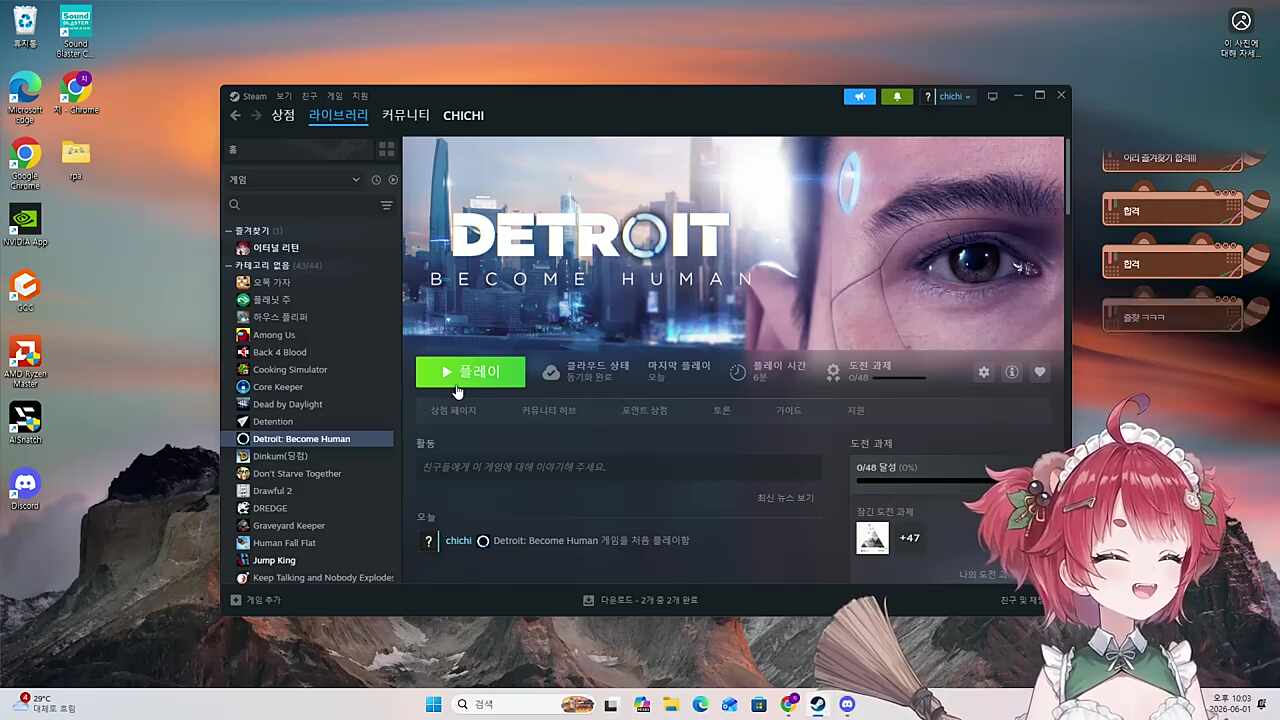
Task: Open the 가이드 link
Action: pos(789,411)
